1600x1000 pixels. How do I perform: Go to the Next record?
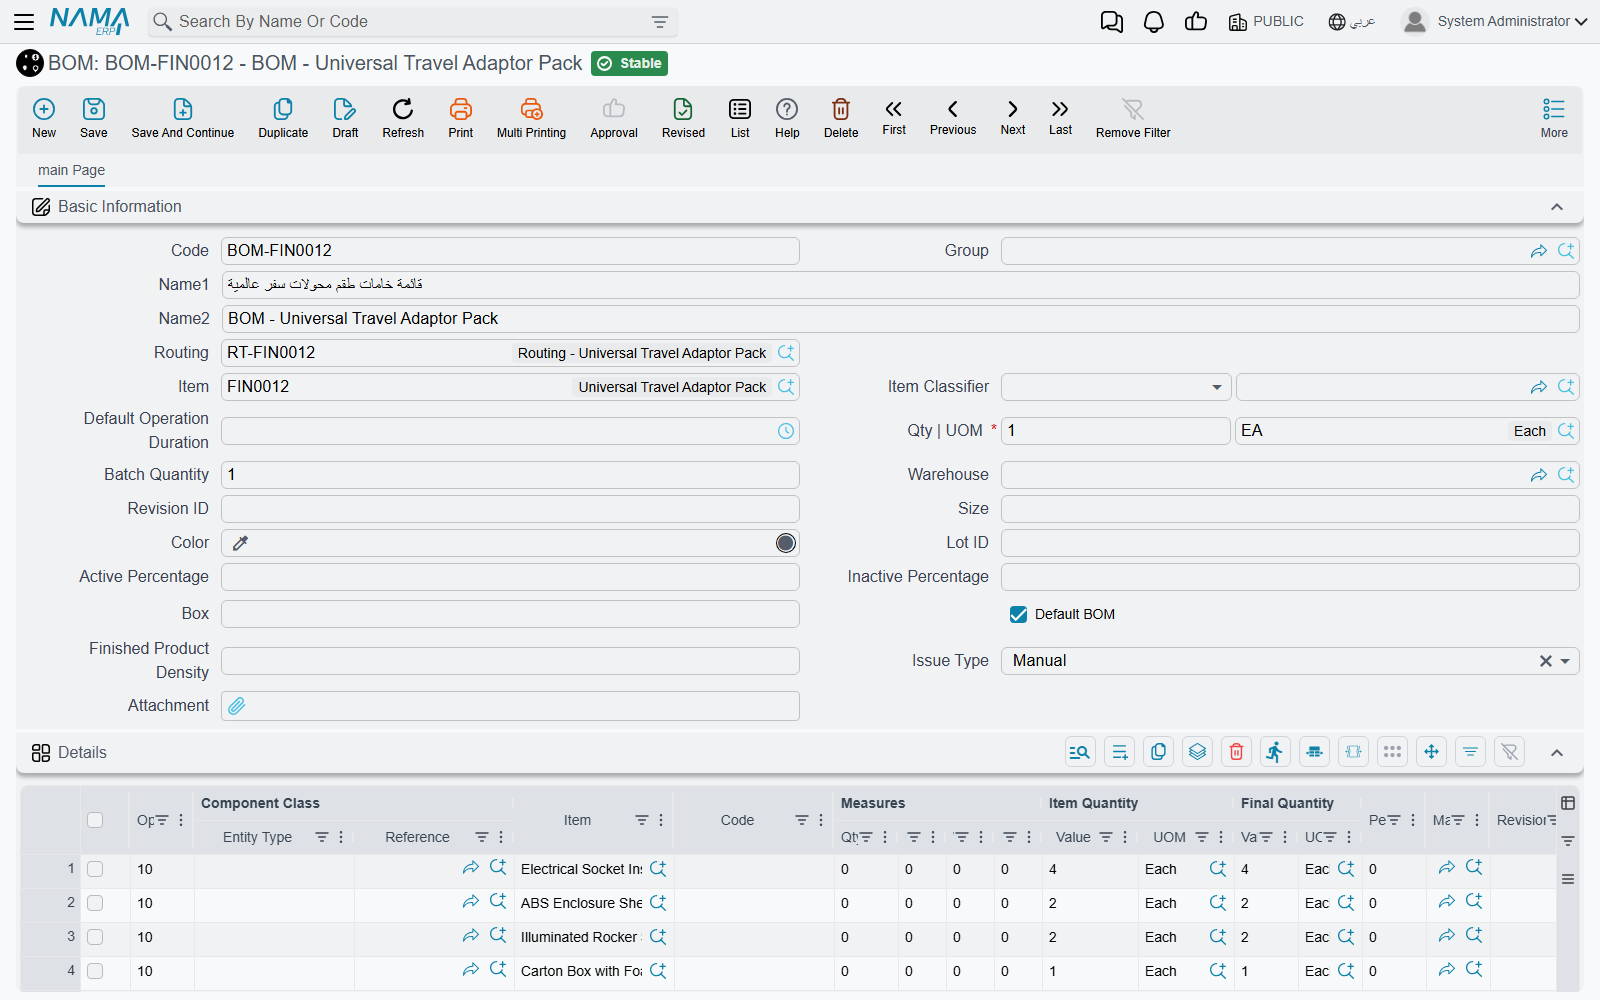pos(1013,117)
